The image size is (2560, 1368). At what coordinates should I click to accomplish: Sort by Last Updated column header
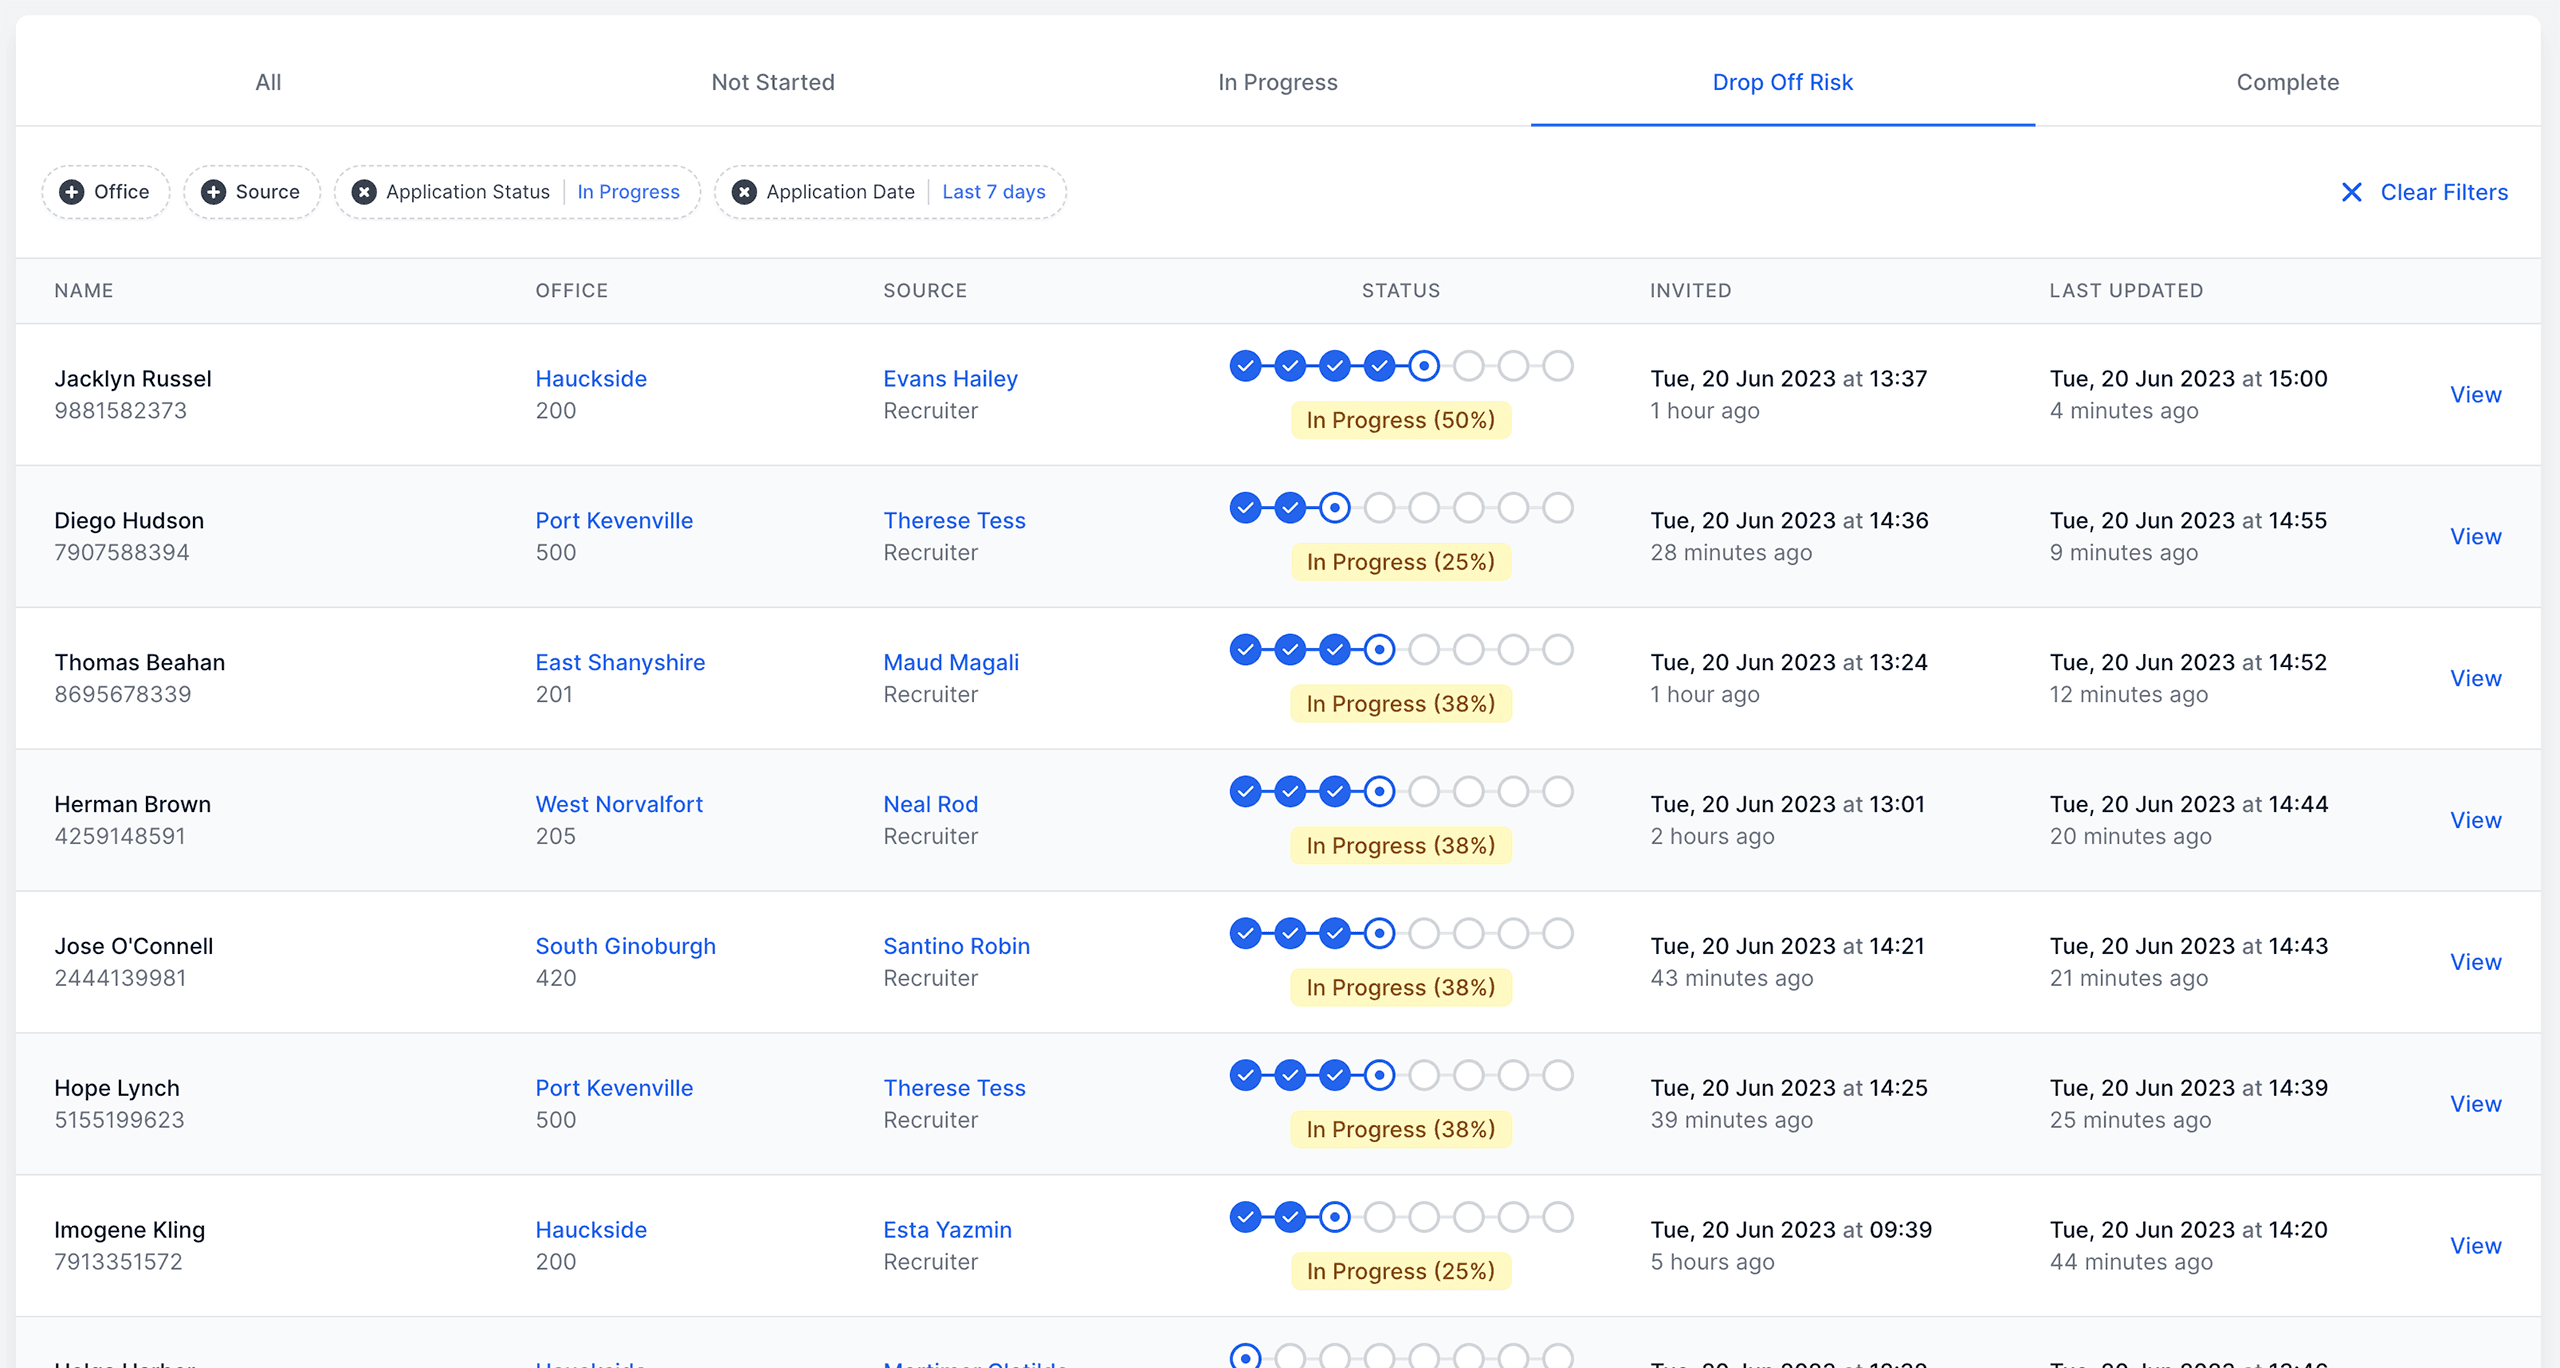pyautogui.click(x=2126, y=290)
